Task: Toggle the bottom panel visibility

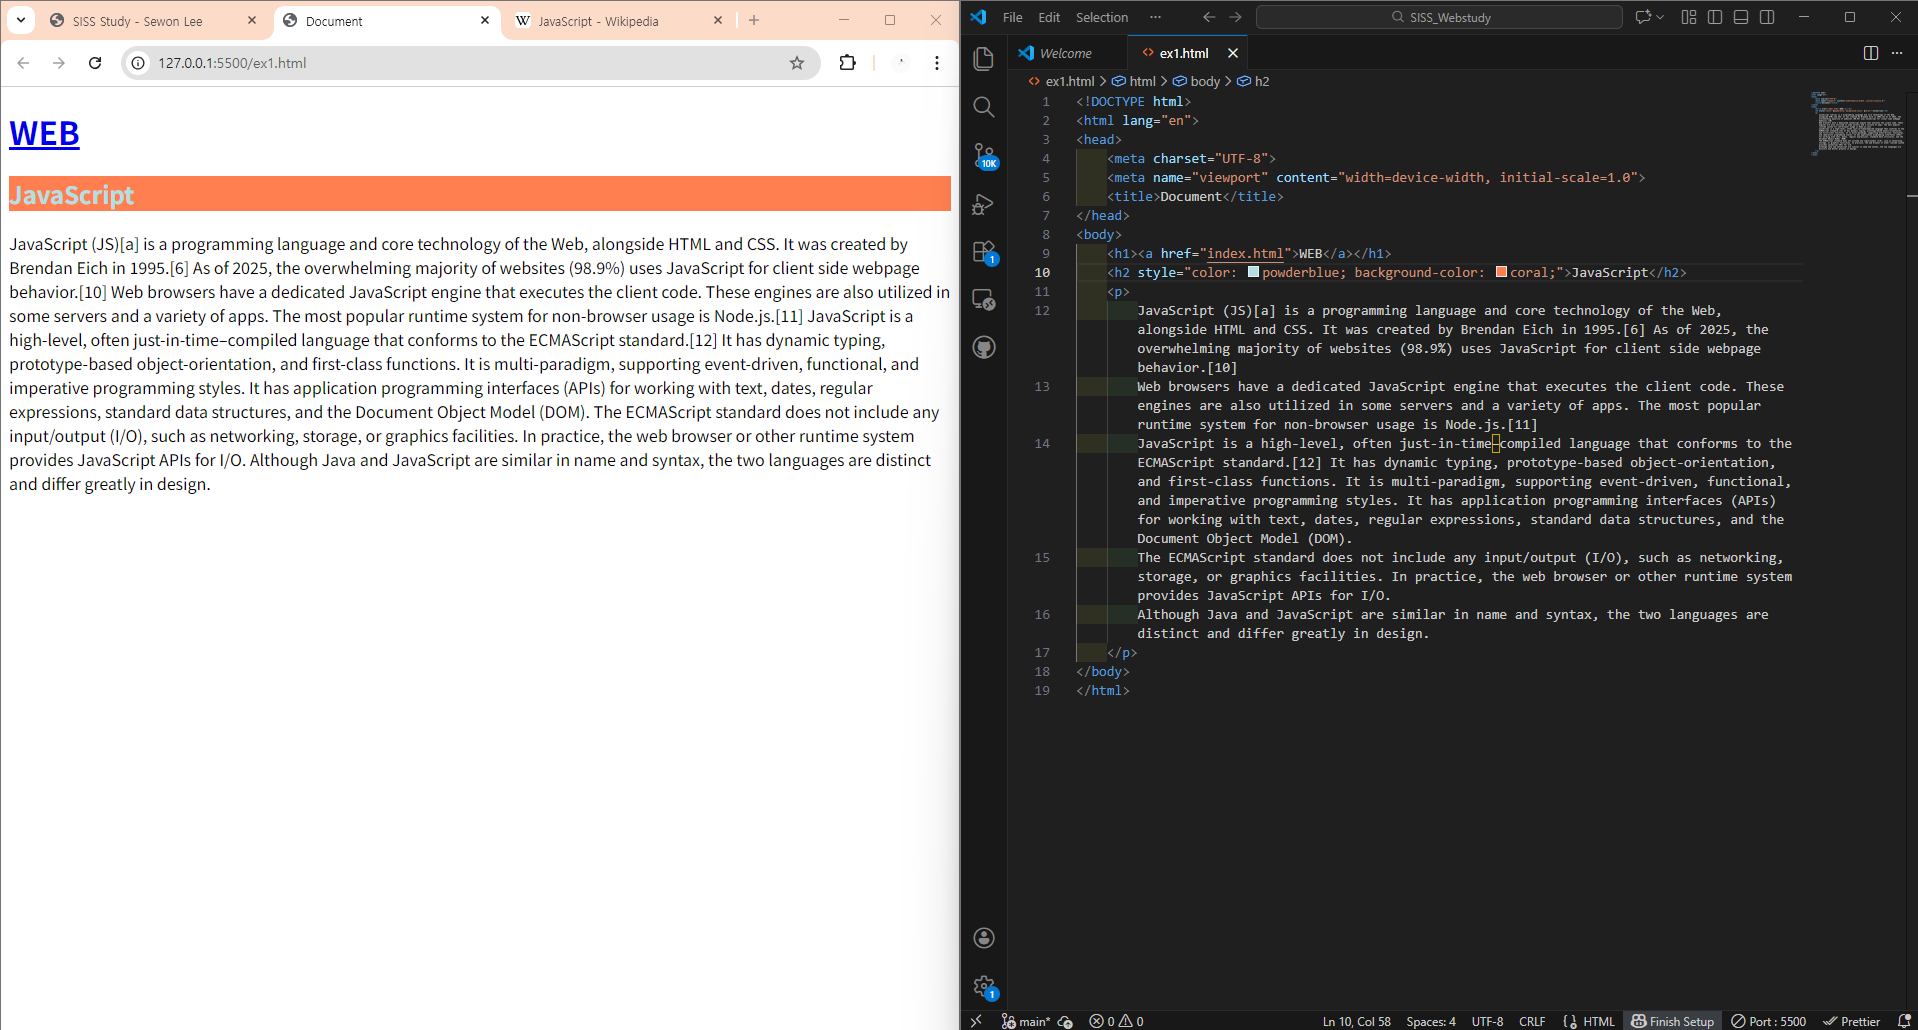Action: click(1741, 17)
